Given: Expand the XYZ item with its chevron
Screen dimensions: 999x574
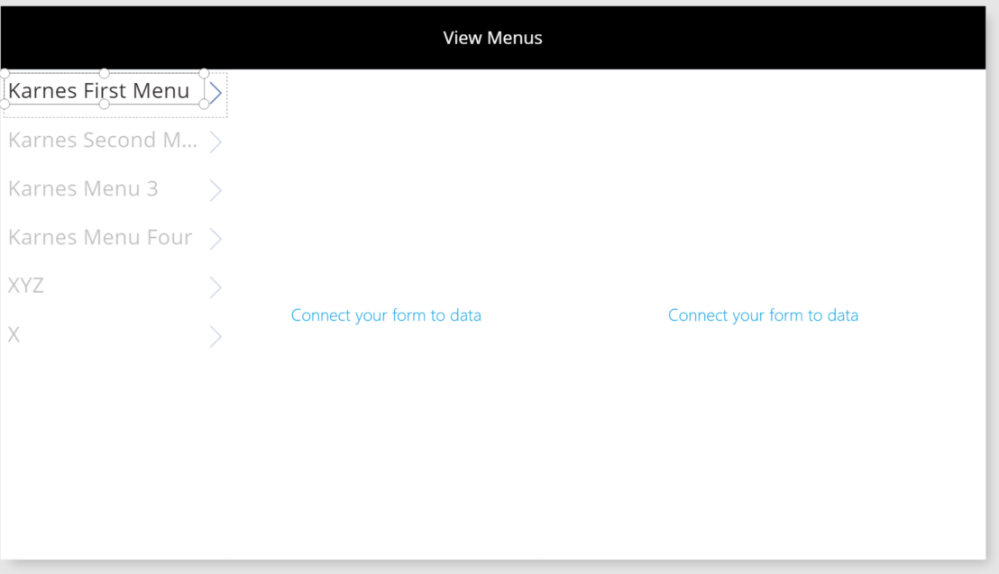Looking at the screenshot, I should click(215, 288).
